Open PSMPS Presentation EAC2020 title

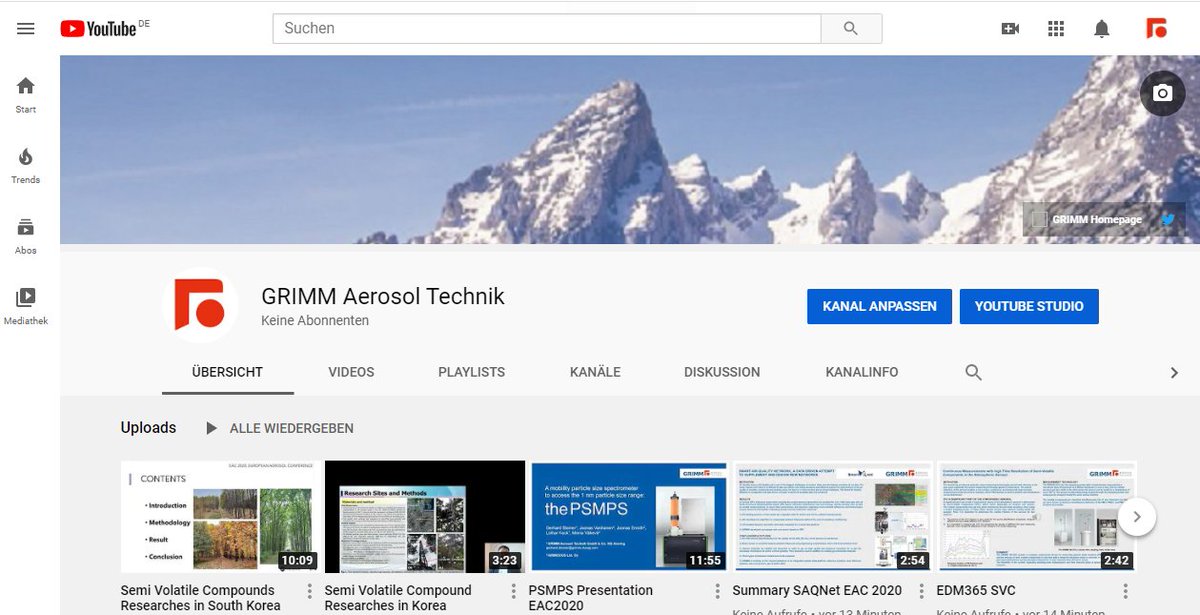coord(590,598)
